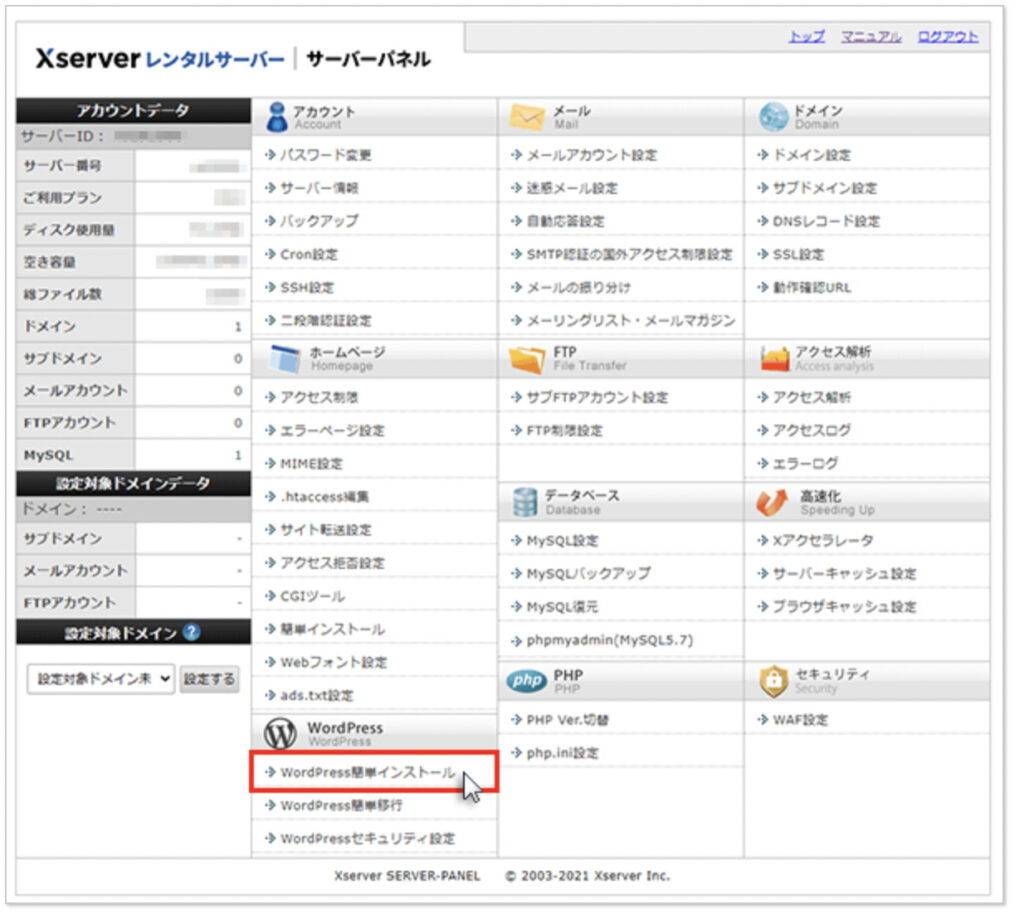Image resolution: width=1024 pixels, height=919 pixels.
Task: Click the 設定する button
Action: pos(209,679)
